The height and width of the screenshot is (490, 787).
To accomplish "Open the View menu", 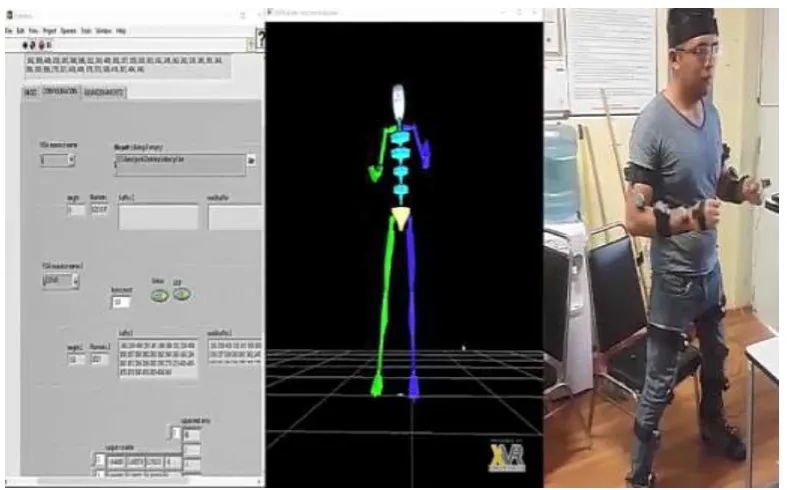I will [x=33, y=31].
